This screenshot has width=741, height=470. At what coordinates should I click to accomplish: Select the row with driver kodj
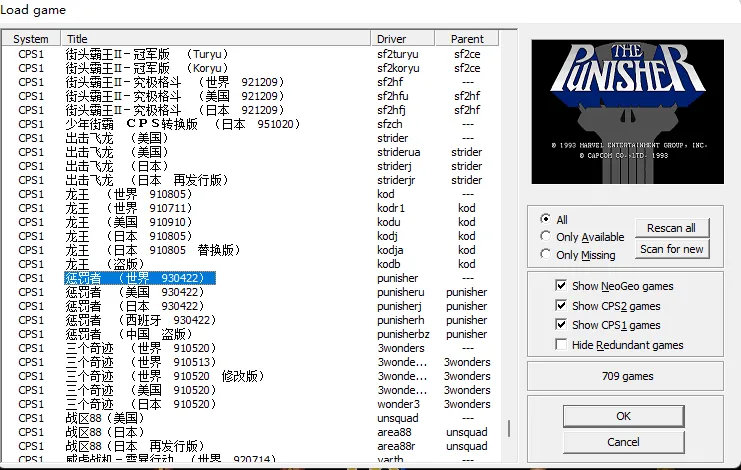point(250,236)
